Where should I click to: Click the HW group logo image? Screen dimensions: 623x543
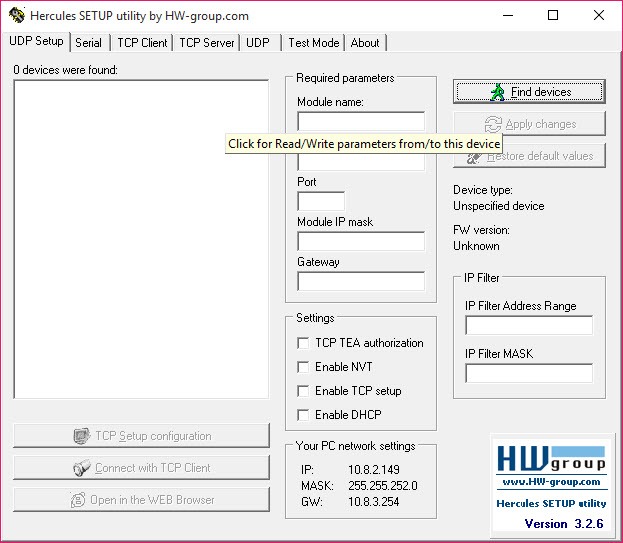[551, 459]
